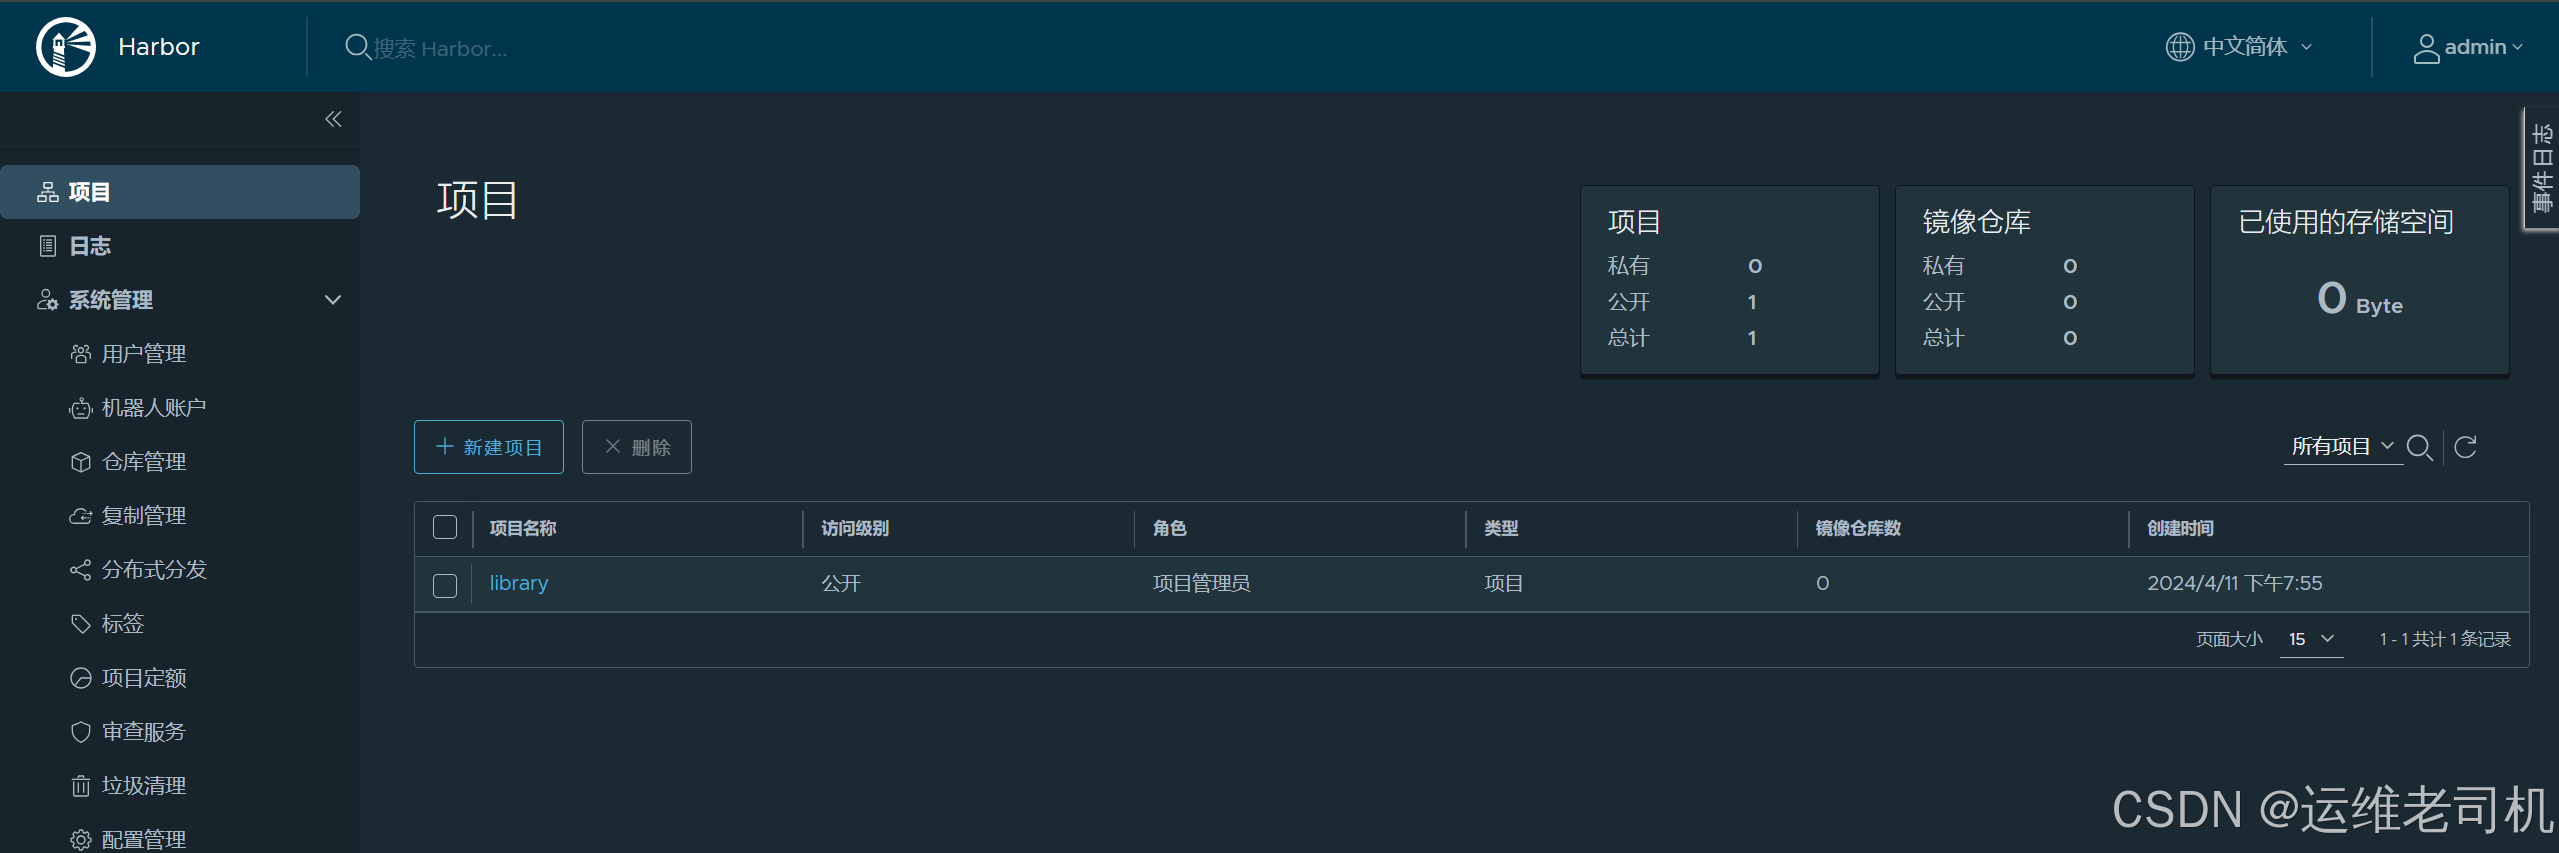Click the Projects icon in the sidebar
Viewport: 2559px width, 853px height.
click(47, 192)
